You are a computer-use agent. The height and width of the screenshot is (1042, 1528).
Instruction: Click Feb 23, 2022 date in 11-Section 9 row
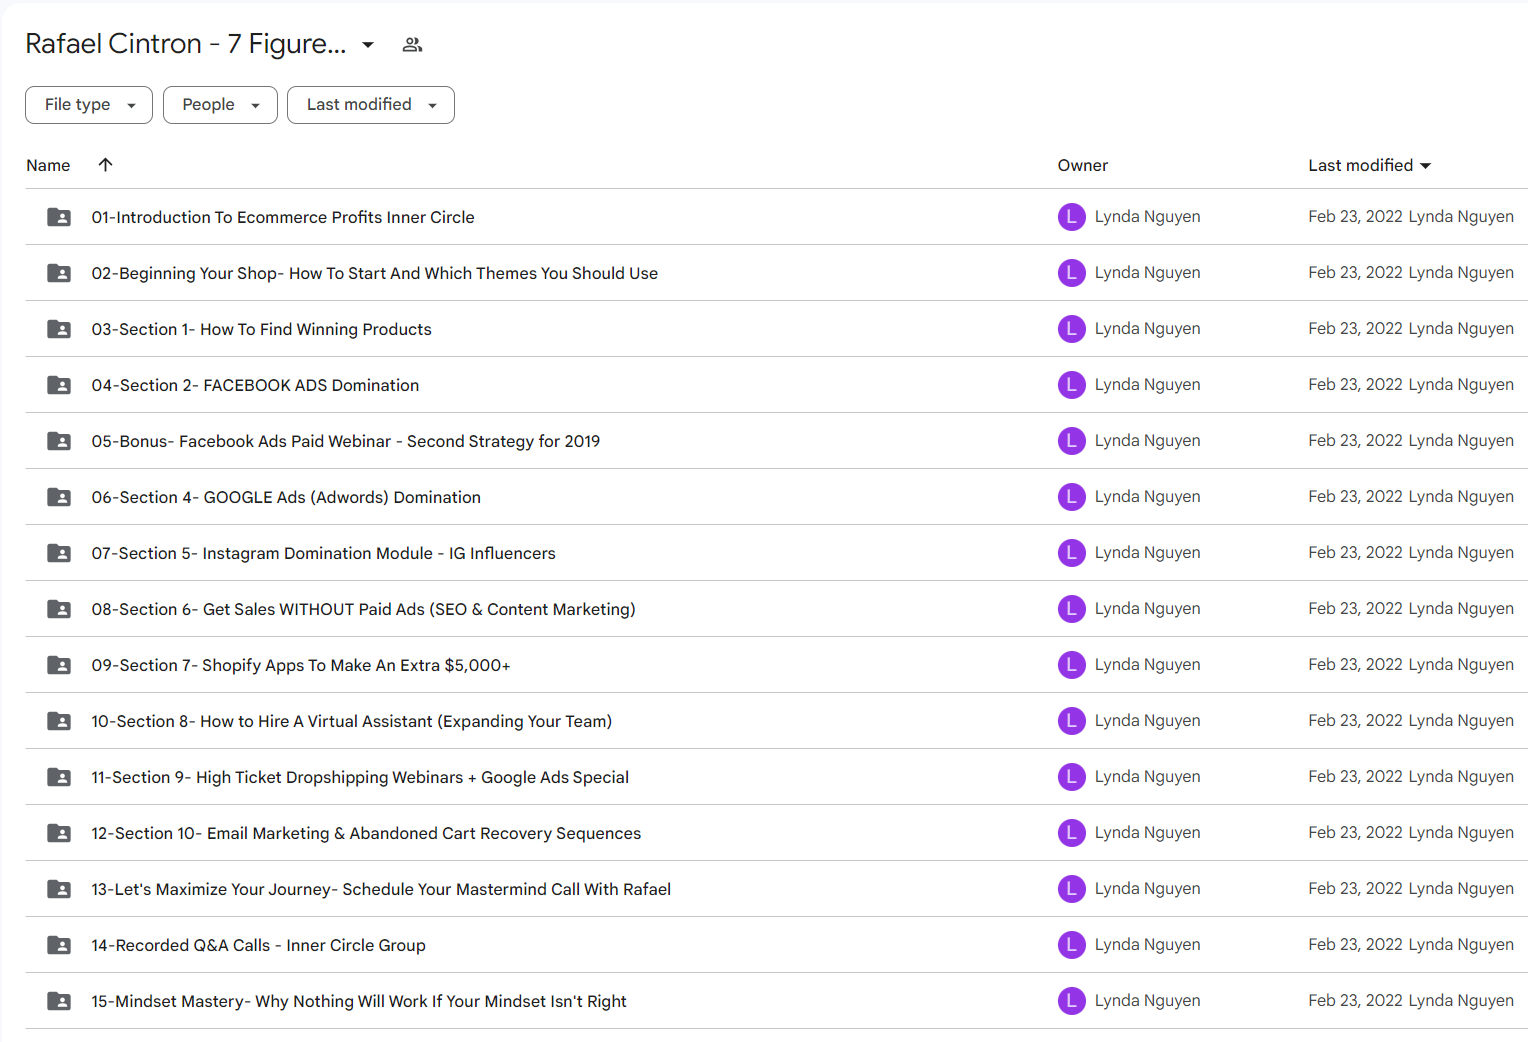pos(1355,777)
